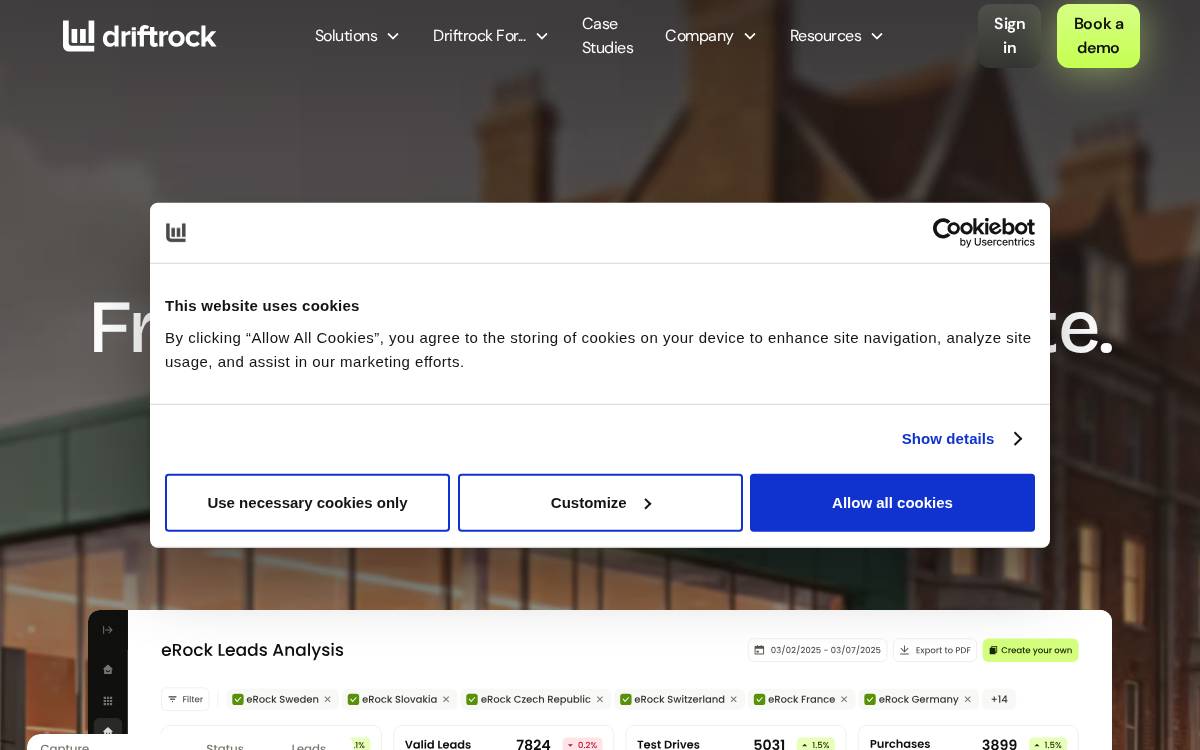Image resolution: width=1200 pixels, height=750 pixels.
Task: Remove eRock Switzerland filter chip
Action: (733, 699)
